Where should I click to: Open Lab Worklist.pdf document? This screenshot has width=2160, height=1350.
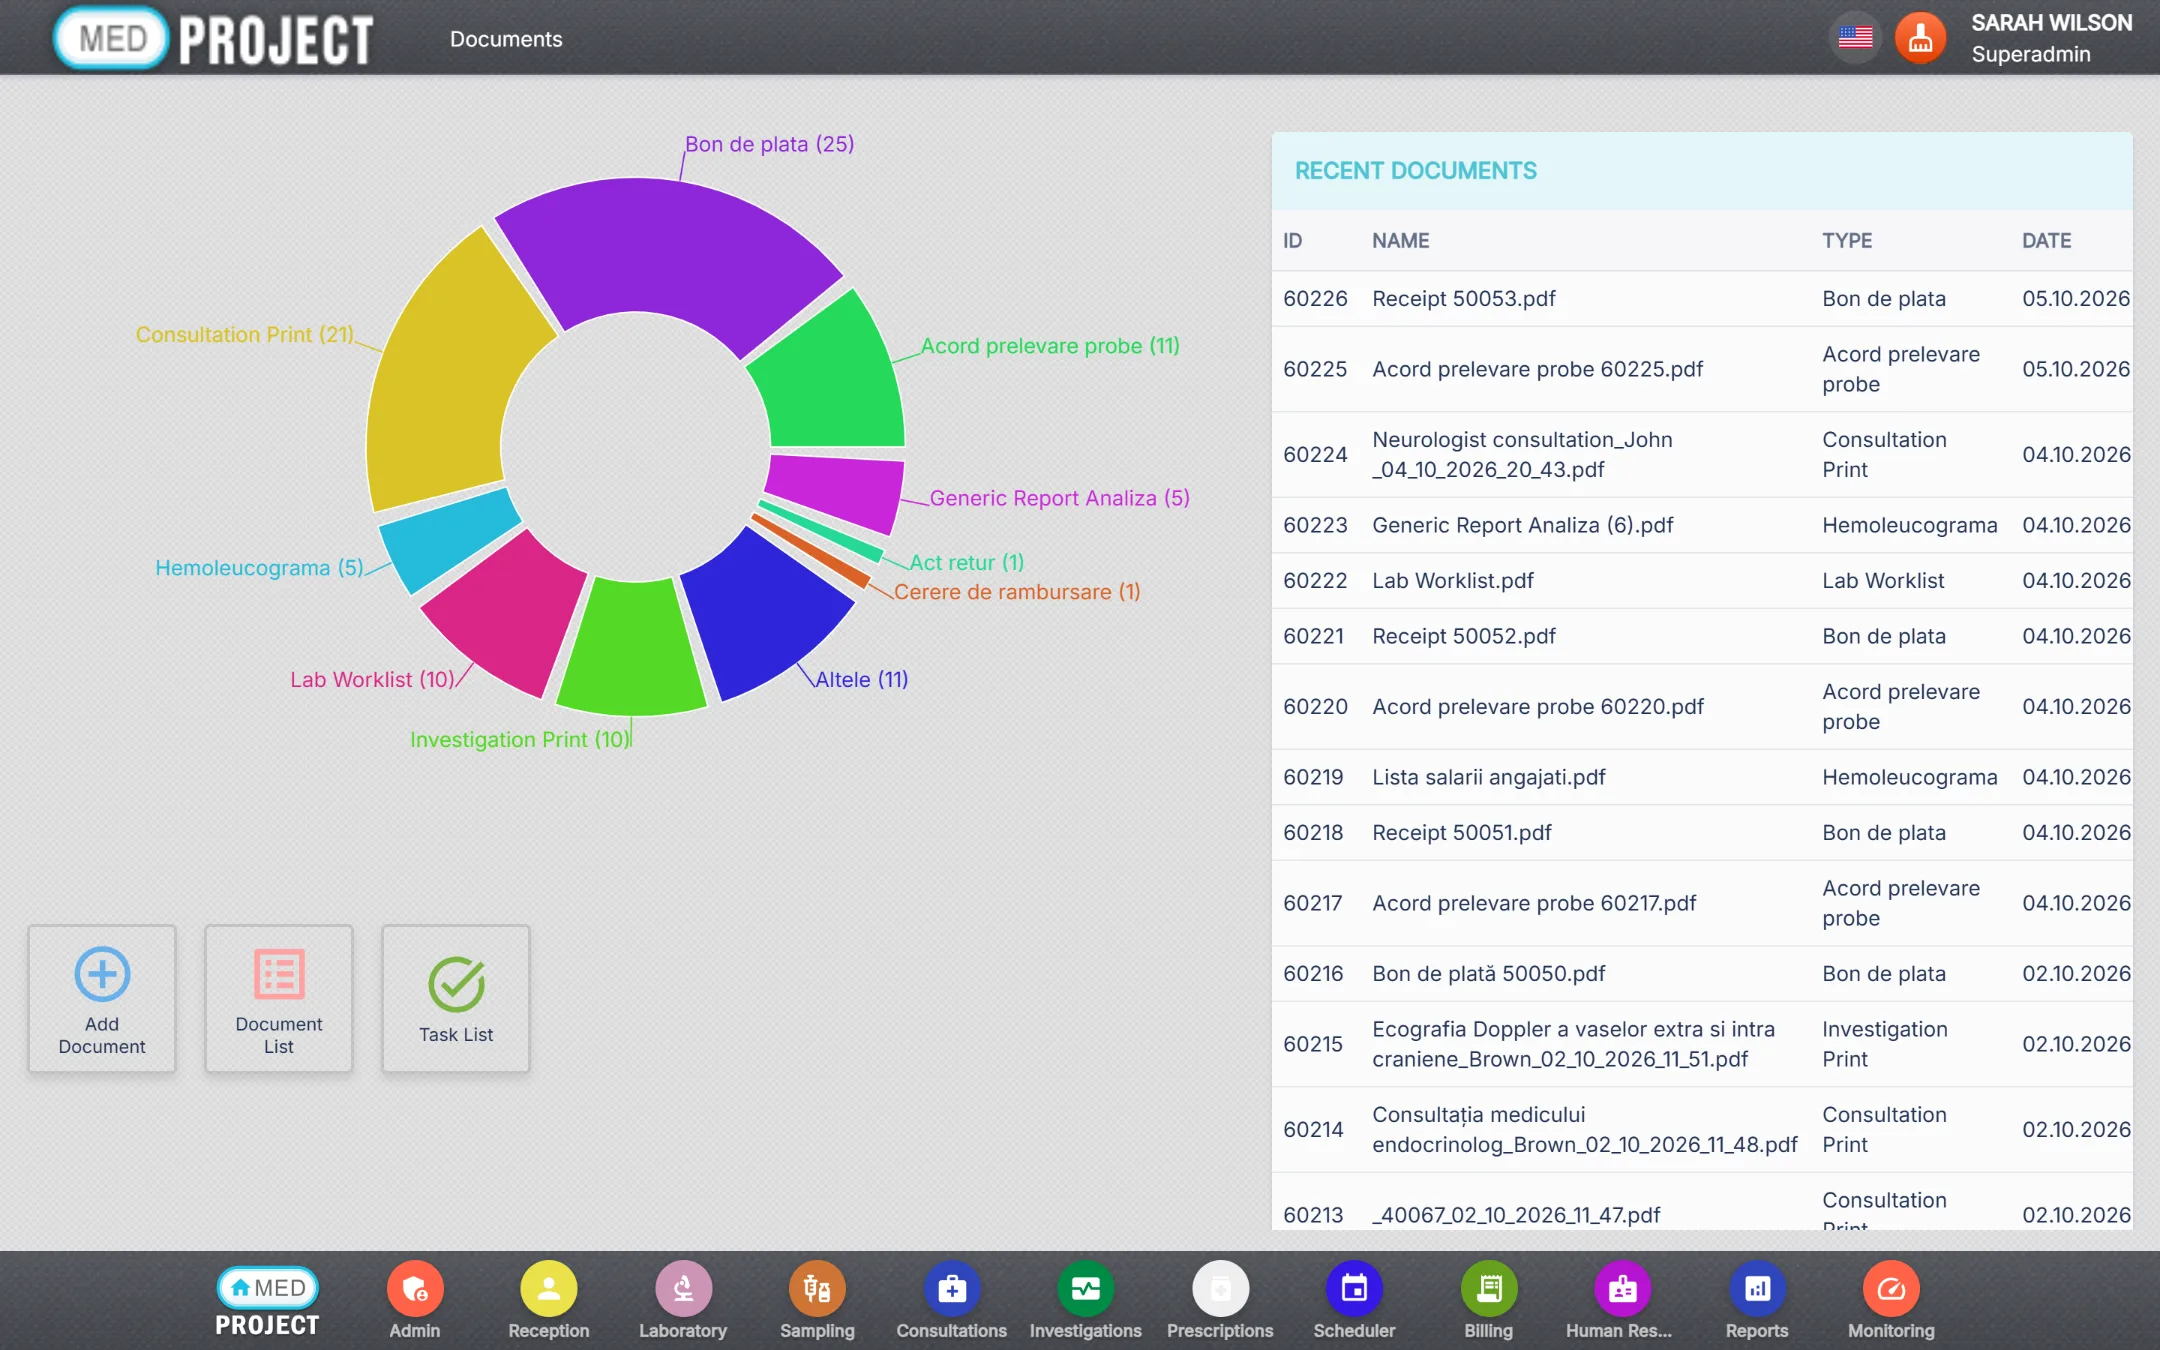(x=1702, y=580)
